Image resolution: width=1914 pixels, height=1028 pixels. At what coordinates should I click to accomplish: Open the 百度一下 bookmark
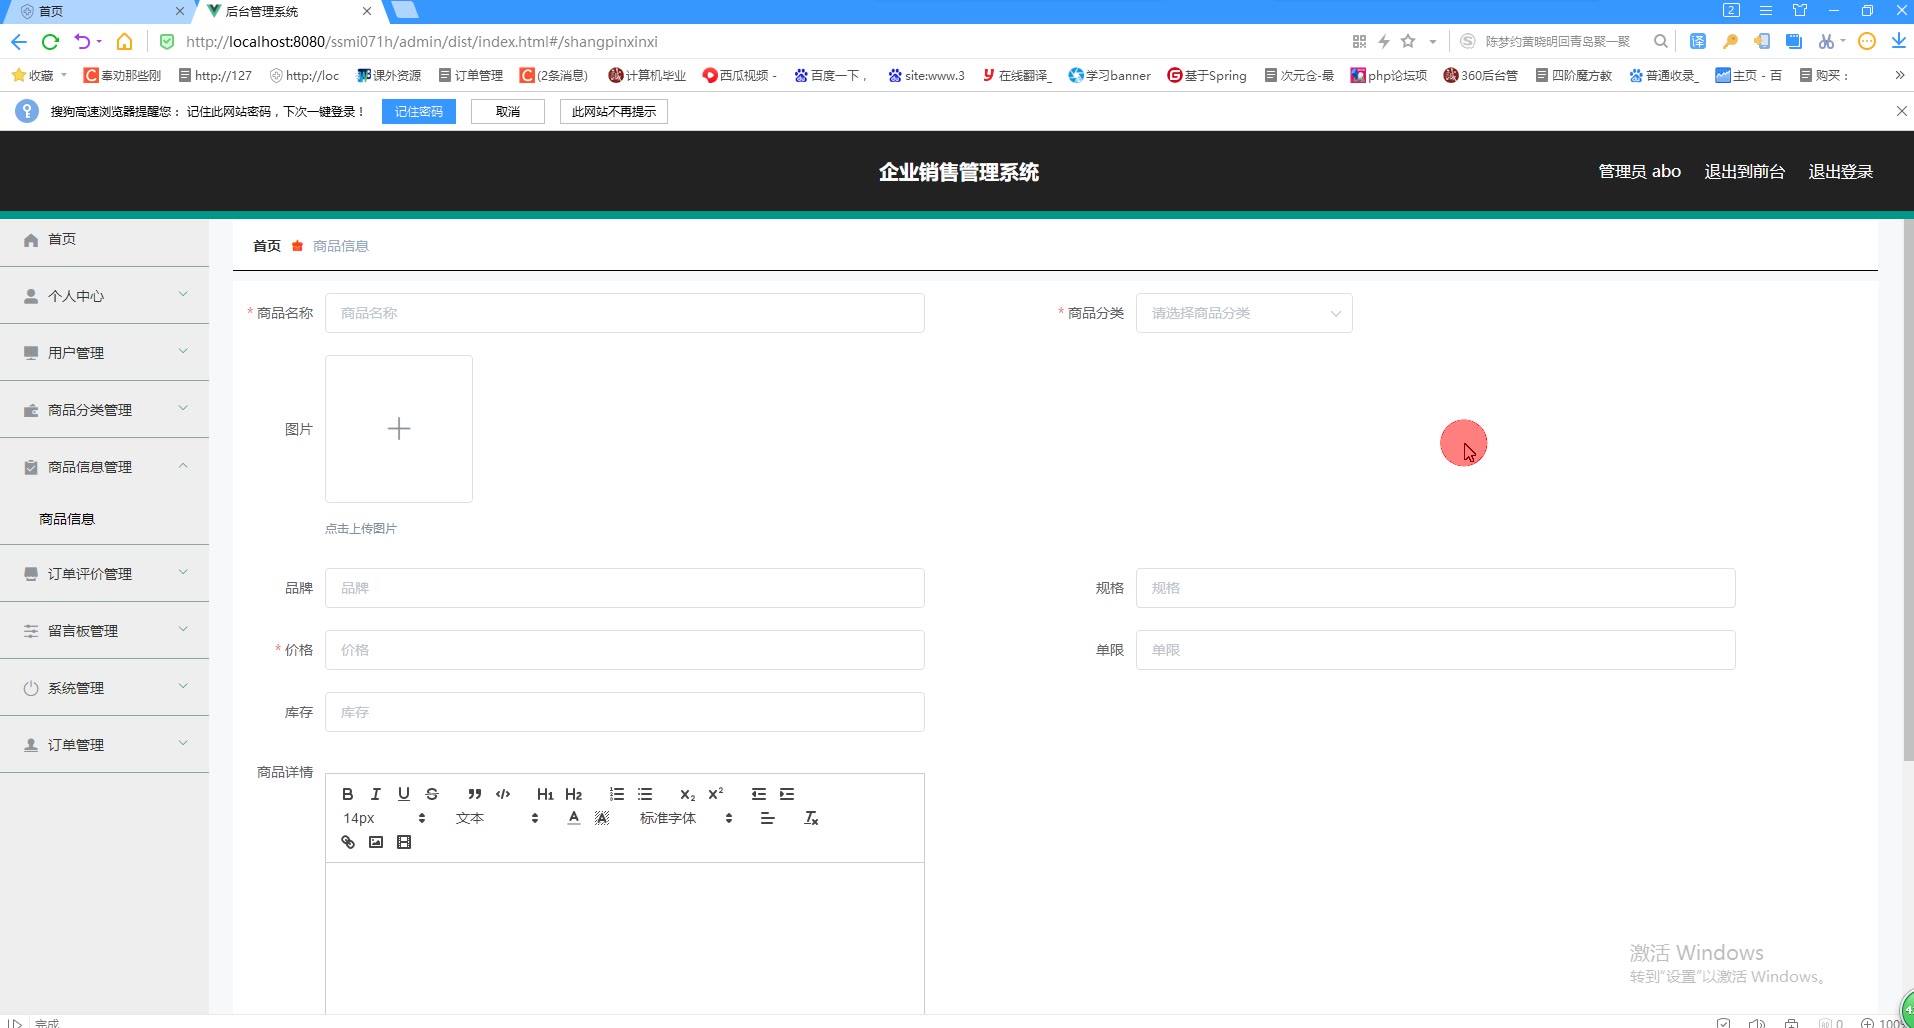(x=830, y=75)
